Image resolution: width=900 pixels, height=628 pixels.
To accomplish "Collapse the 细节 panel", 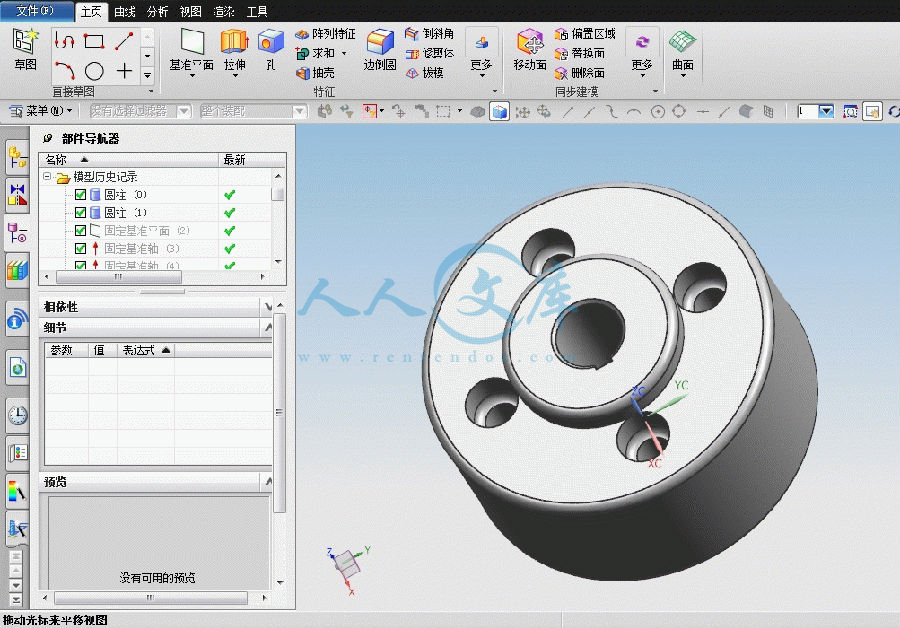I will pyautogui.click(x=267, y=328).
